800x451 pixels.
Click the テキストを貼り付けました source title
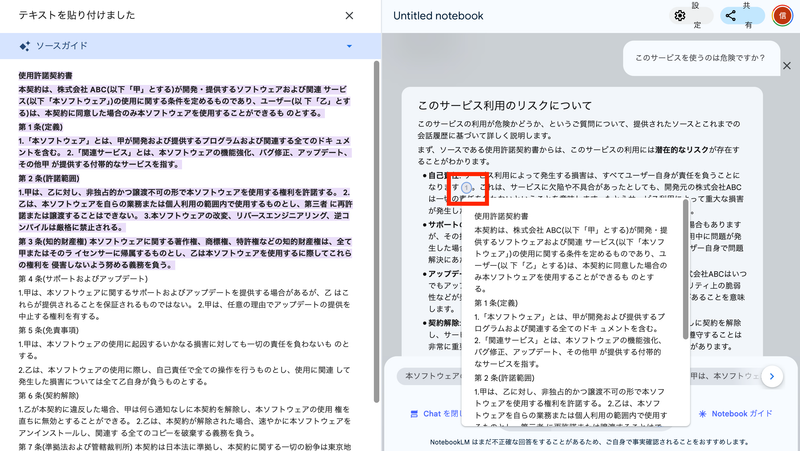point(71,16)
